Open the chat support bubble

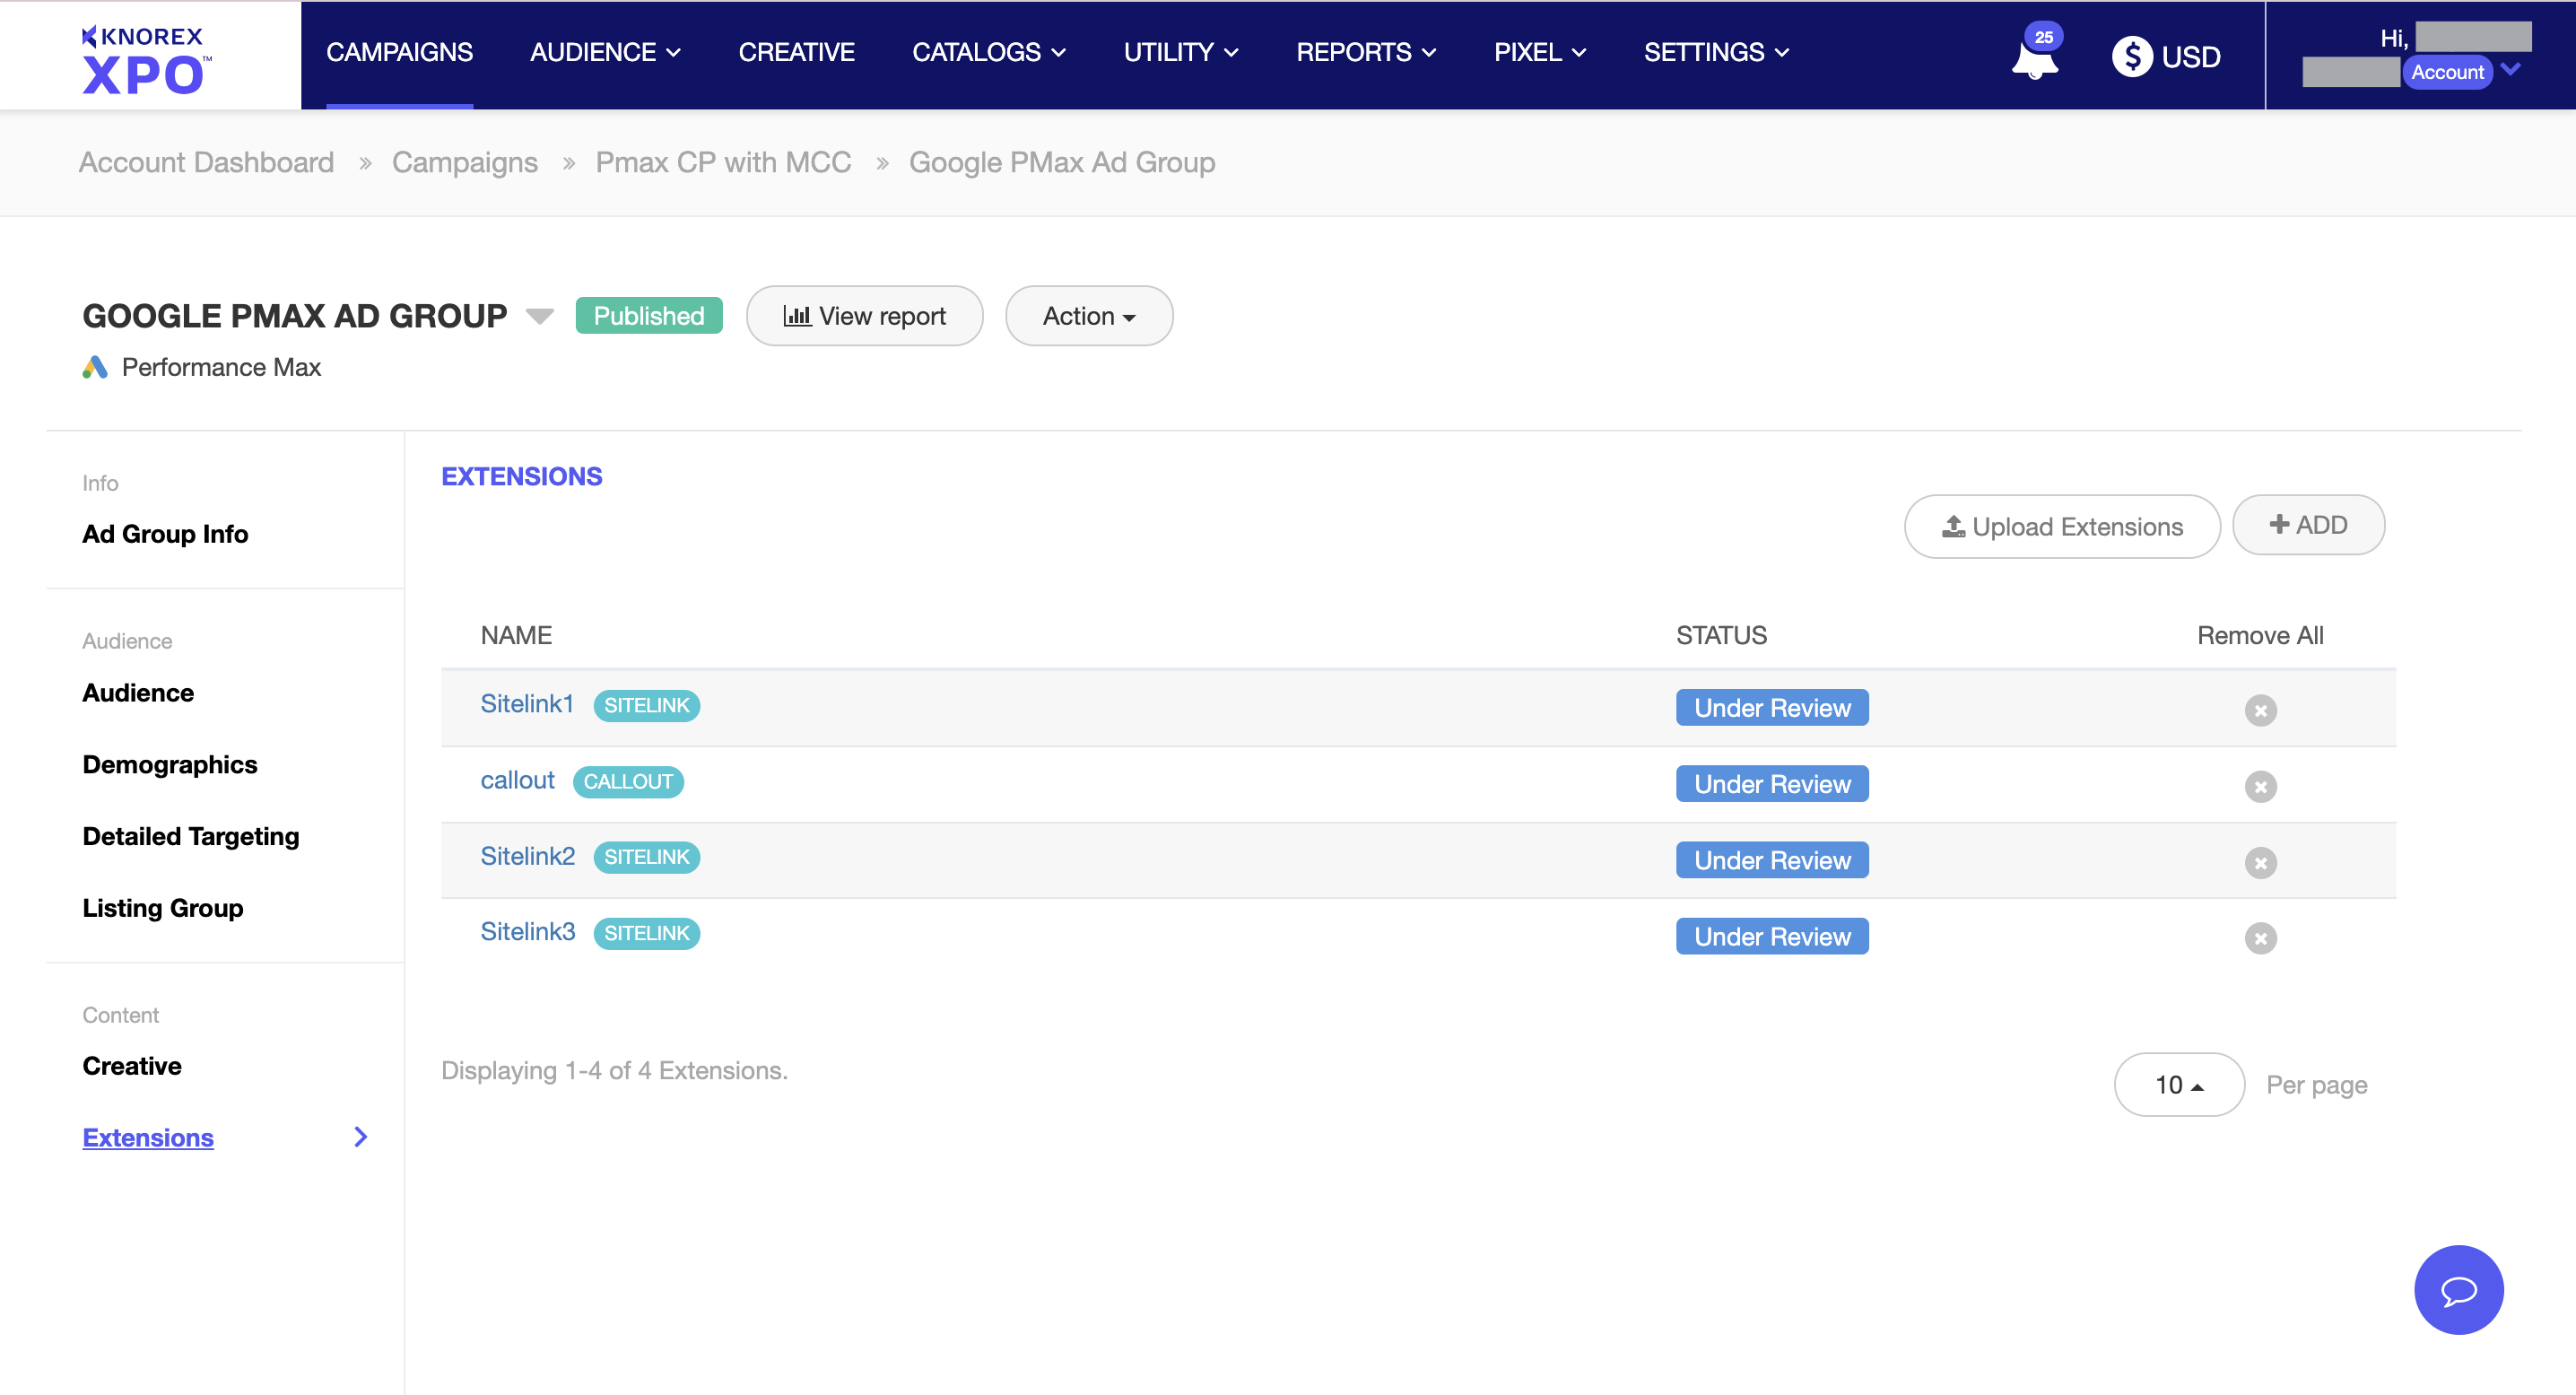2458,1289
